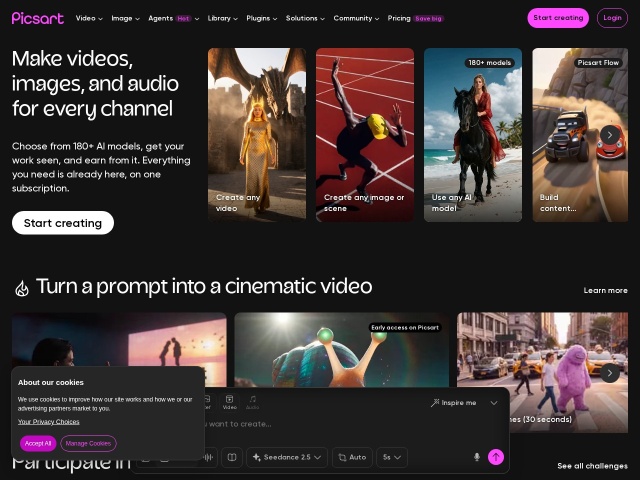640x480 pixels.
Task: Click the Learn more link
Action: tap(605, 290)
